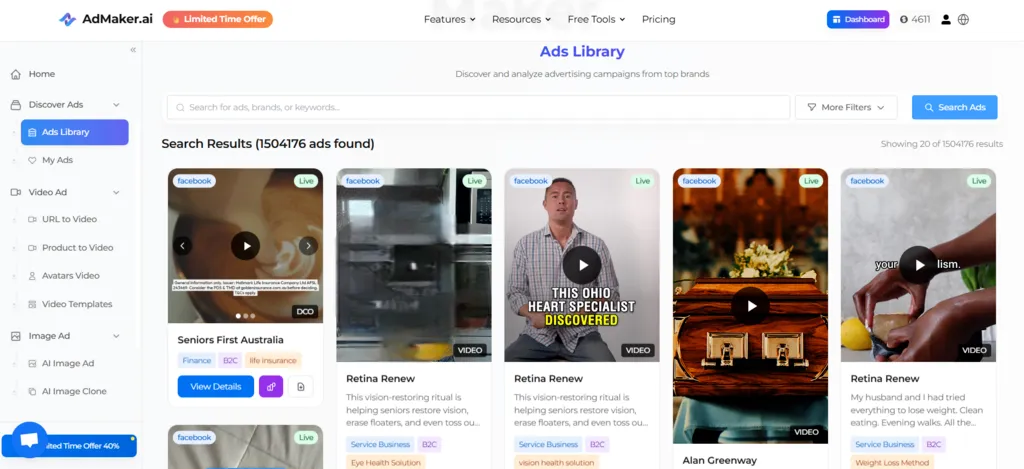
Task: Click the Discover Ads folder icon
Action: (x=16, y=105)
